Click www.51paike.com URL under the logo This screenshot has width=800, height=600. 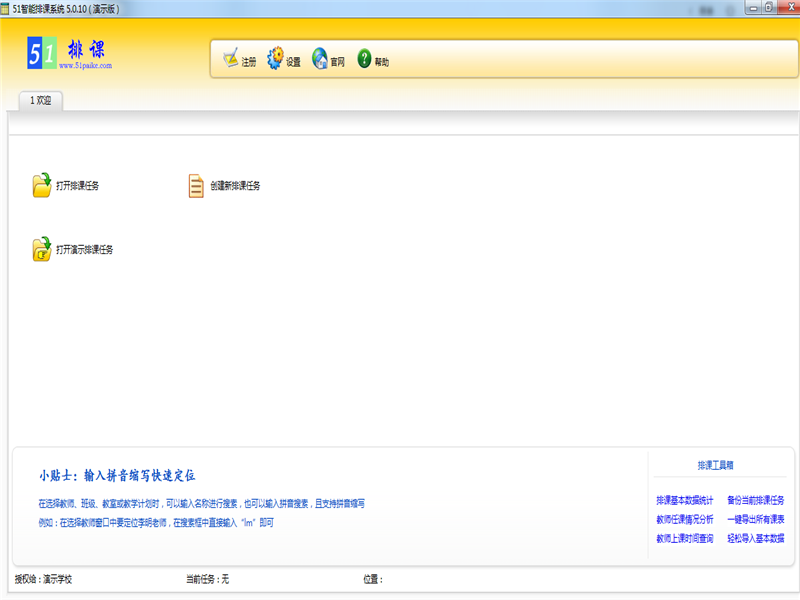[85, 65]
